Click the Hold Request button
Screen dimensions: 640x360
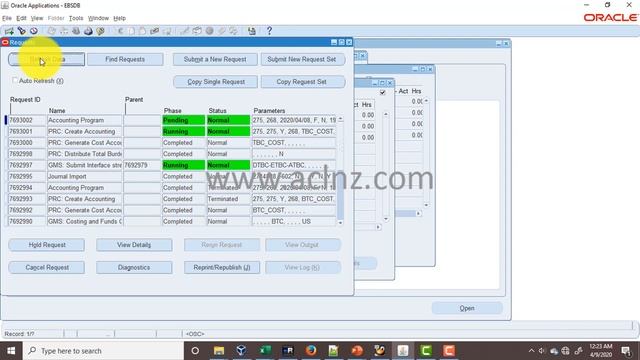tap(47, 245)
